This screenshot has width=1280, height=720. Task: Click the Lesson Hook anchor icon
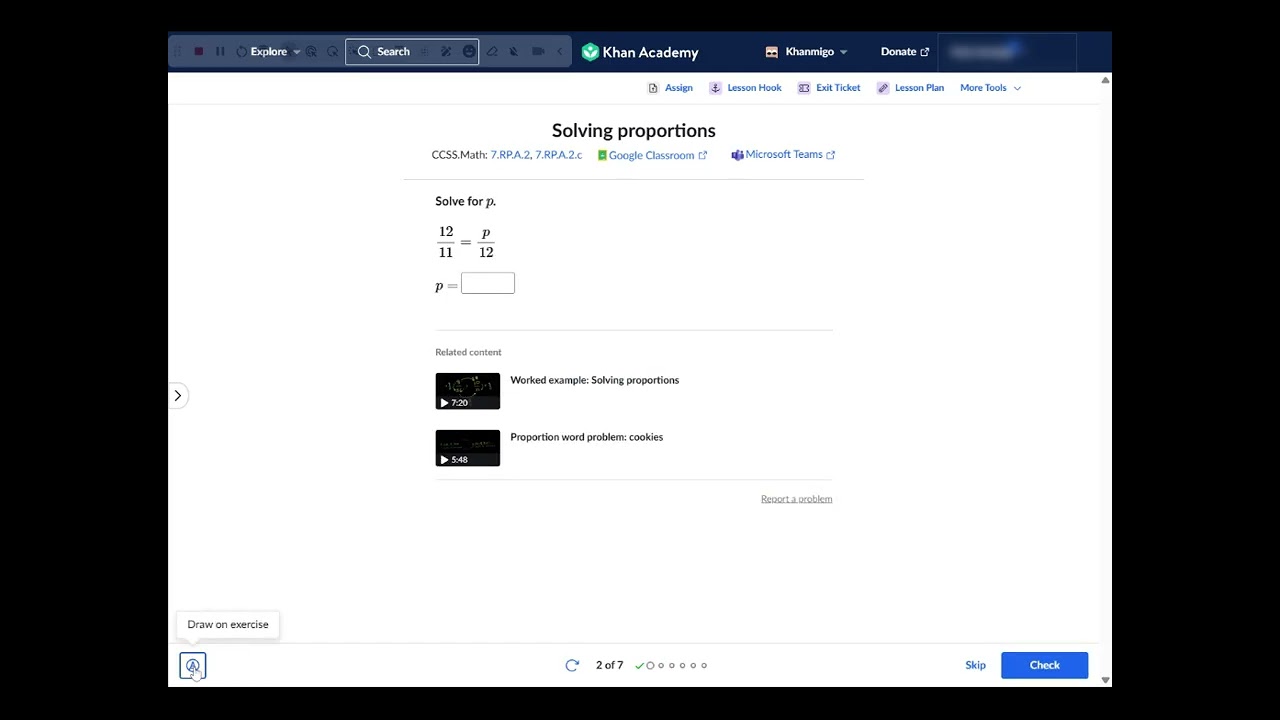pos(715,88)
